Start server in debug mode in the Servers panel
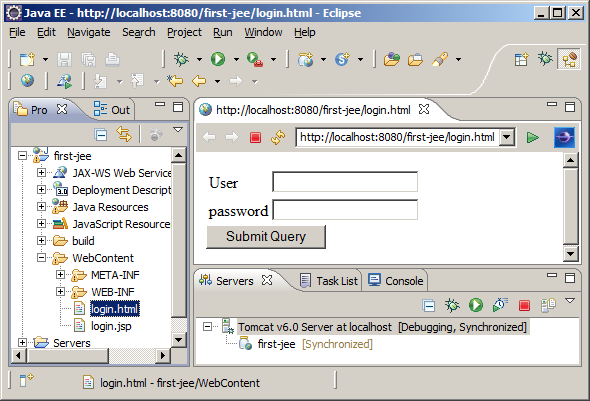 click(452, 305)
